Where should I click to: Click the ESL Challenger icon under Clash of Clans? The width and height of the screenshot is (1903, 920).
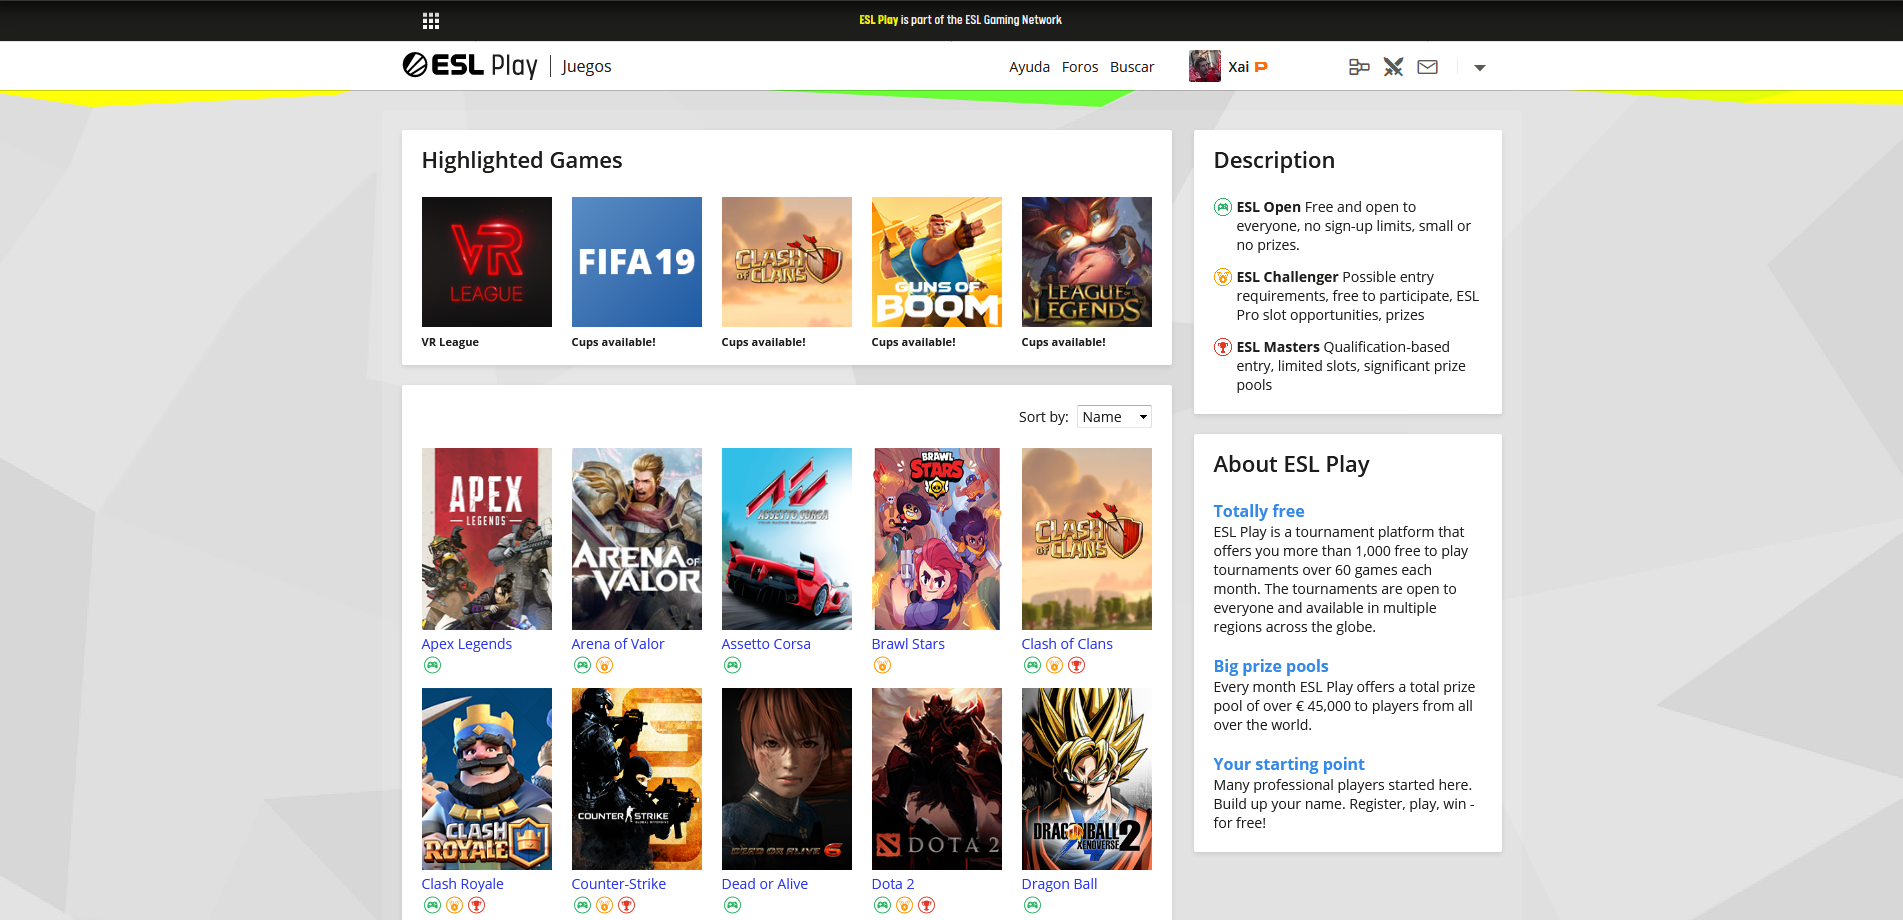coord(1054,665)
